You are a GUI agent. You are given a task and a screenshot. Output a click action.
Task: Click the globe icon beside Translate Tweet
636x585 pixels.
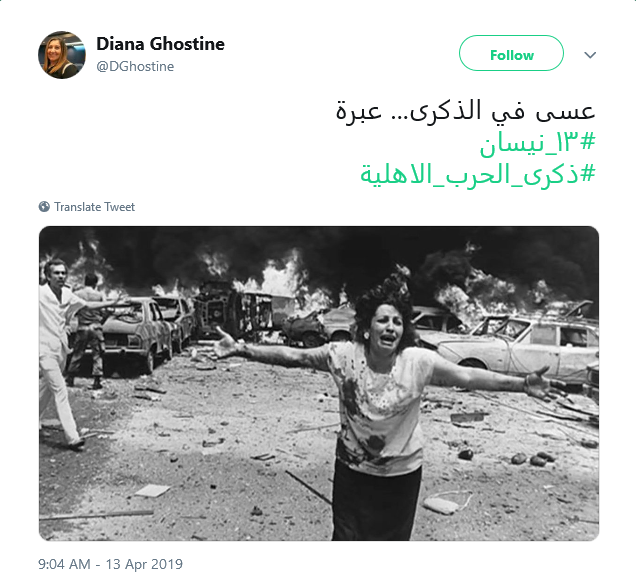pos(44,207)
